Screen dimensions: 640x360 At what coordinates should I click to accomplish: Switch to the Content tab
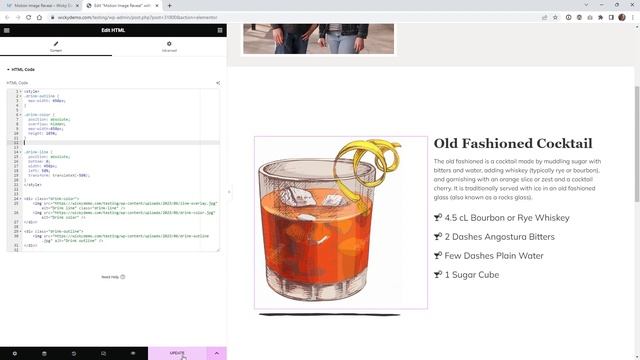(x=56, y=47)
